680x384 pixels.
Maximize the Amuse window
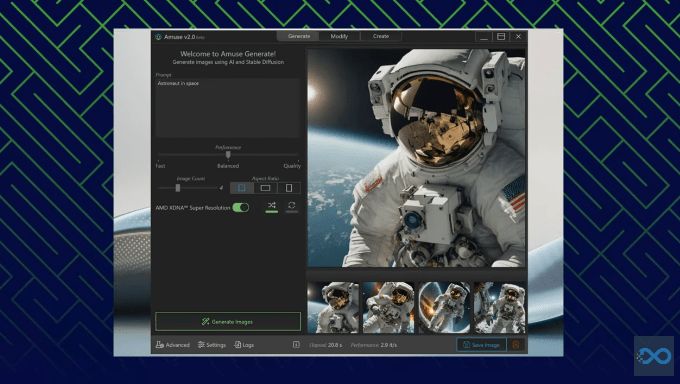pyautogui.click(x=501, y=36)
